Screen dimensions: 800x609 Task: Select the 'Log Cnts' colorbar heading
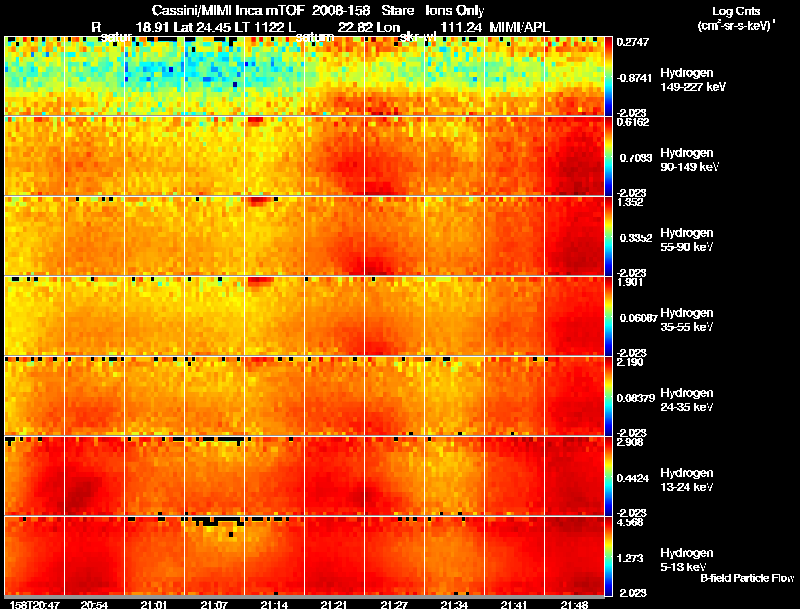pos(736,11)
